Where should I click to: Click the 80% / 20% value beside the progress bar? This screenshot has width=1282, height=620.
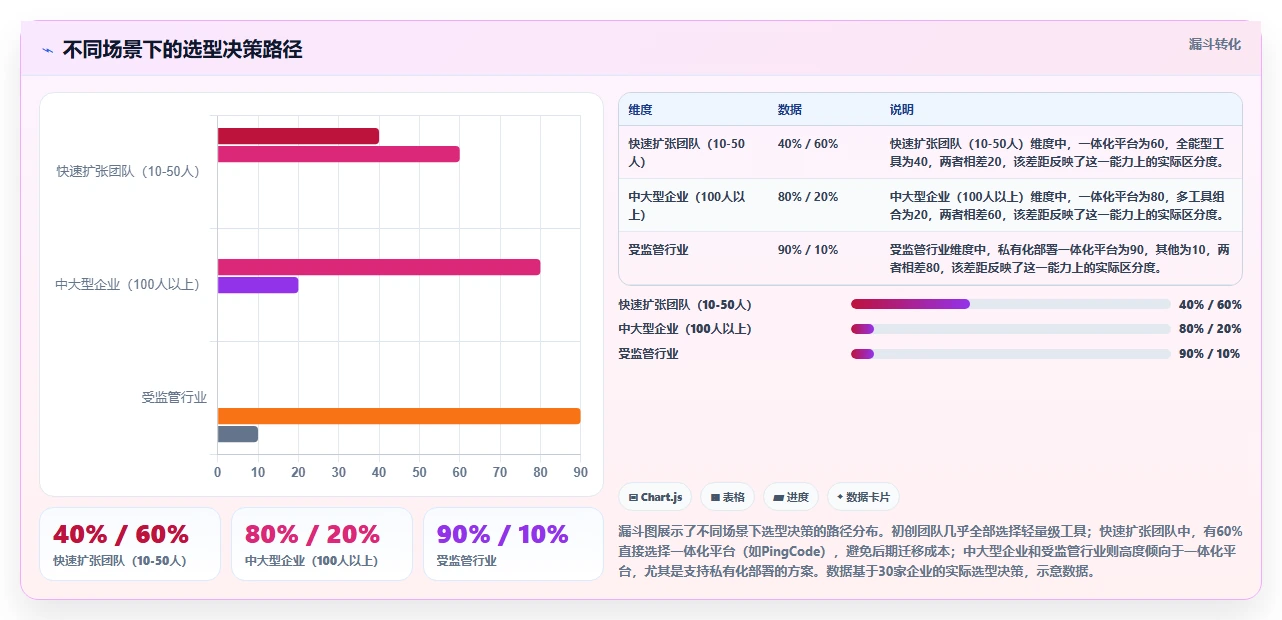pos(1210,329)
